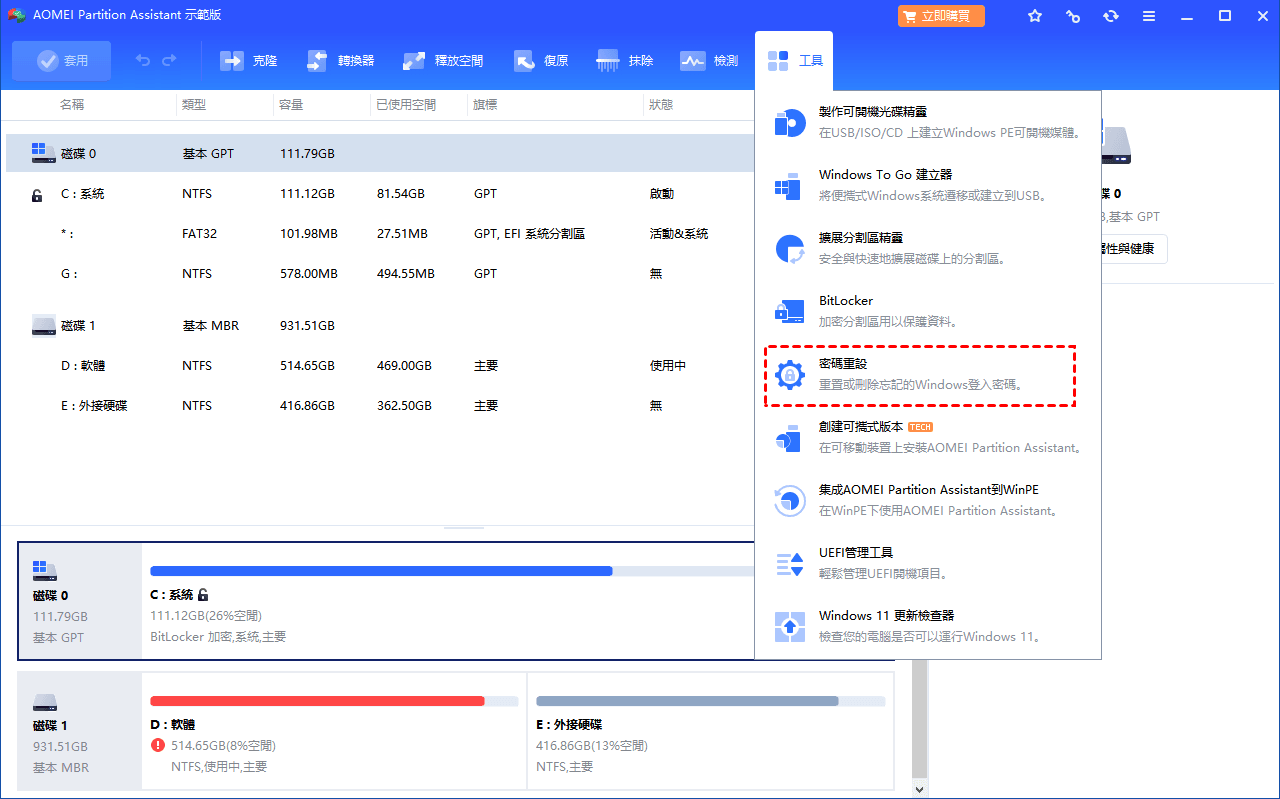1280x799 pixels.
Task: Choose 集成AOMEI Partition Assistant到WinPE
Action: click(928, 500)
